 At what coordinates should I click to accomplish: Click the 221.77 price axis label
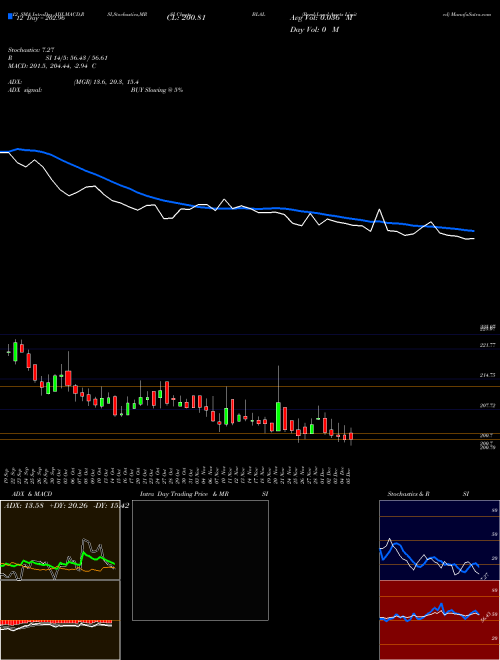click(487, 345)
